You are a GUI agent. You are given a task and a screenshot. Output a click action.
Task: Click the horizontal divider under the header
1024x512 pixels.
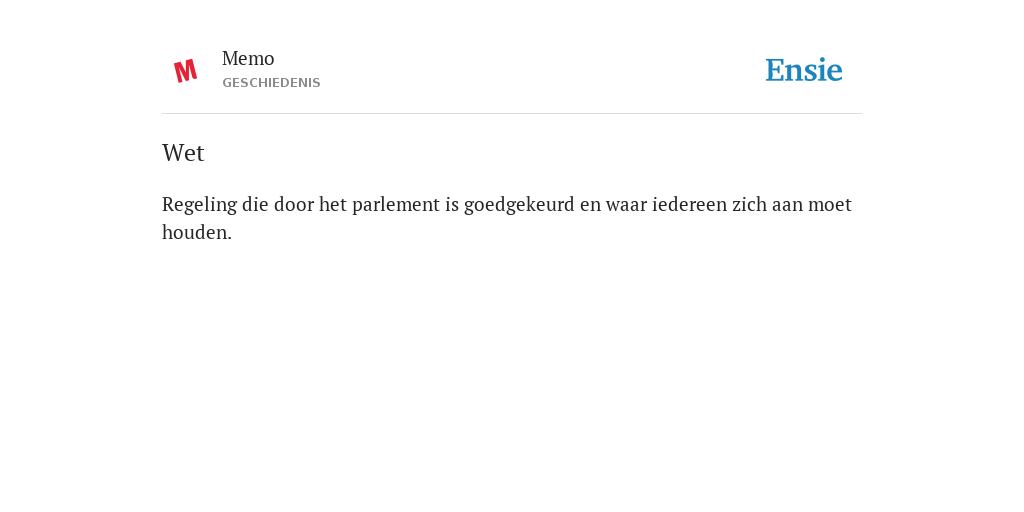(512, 114)
